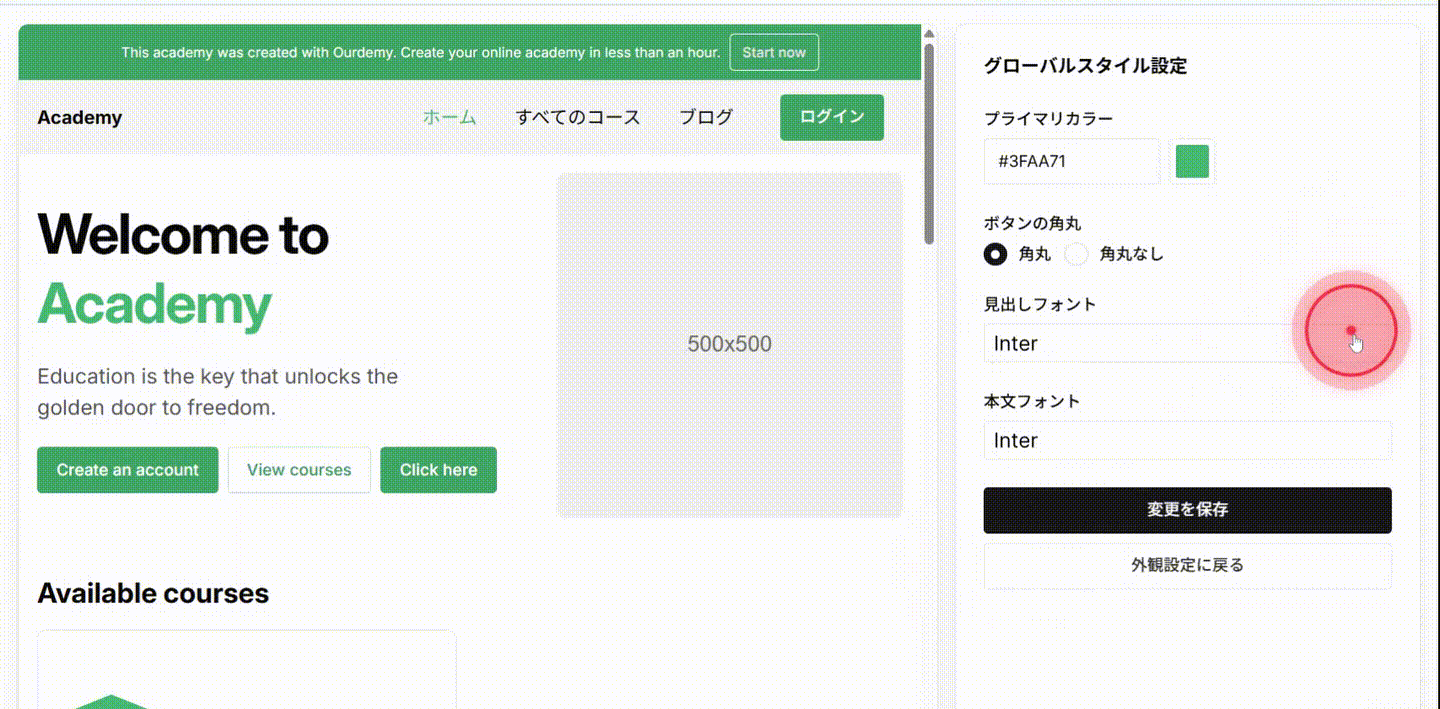Click the 変更を保存 save button

pyautogui.click(x=1187, y=510)
